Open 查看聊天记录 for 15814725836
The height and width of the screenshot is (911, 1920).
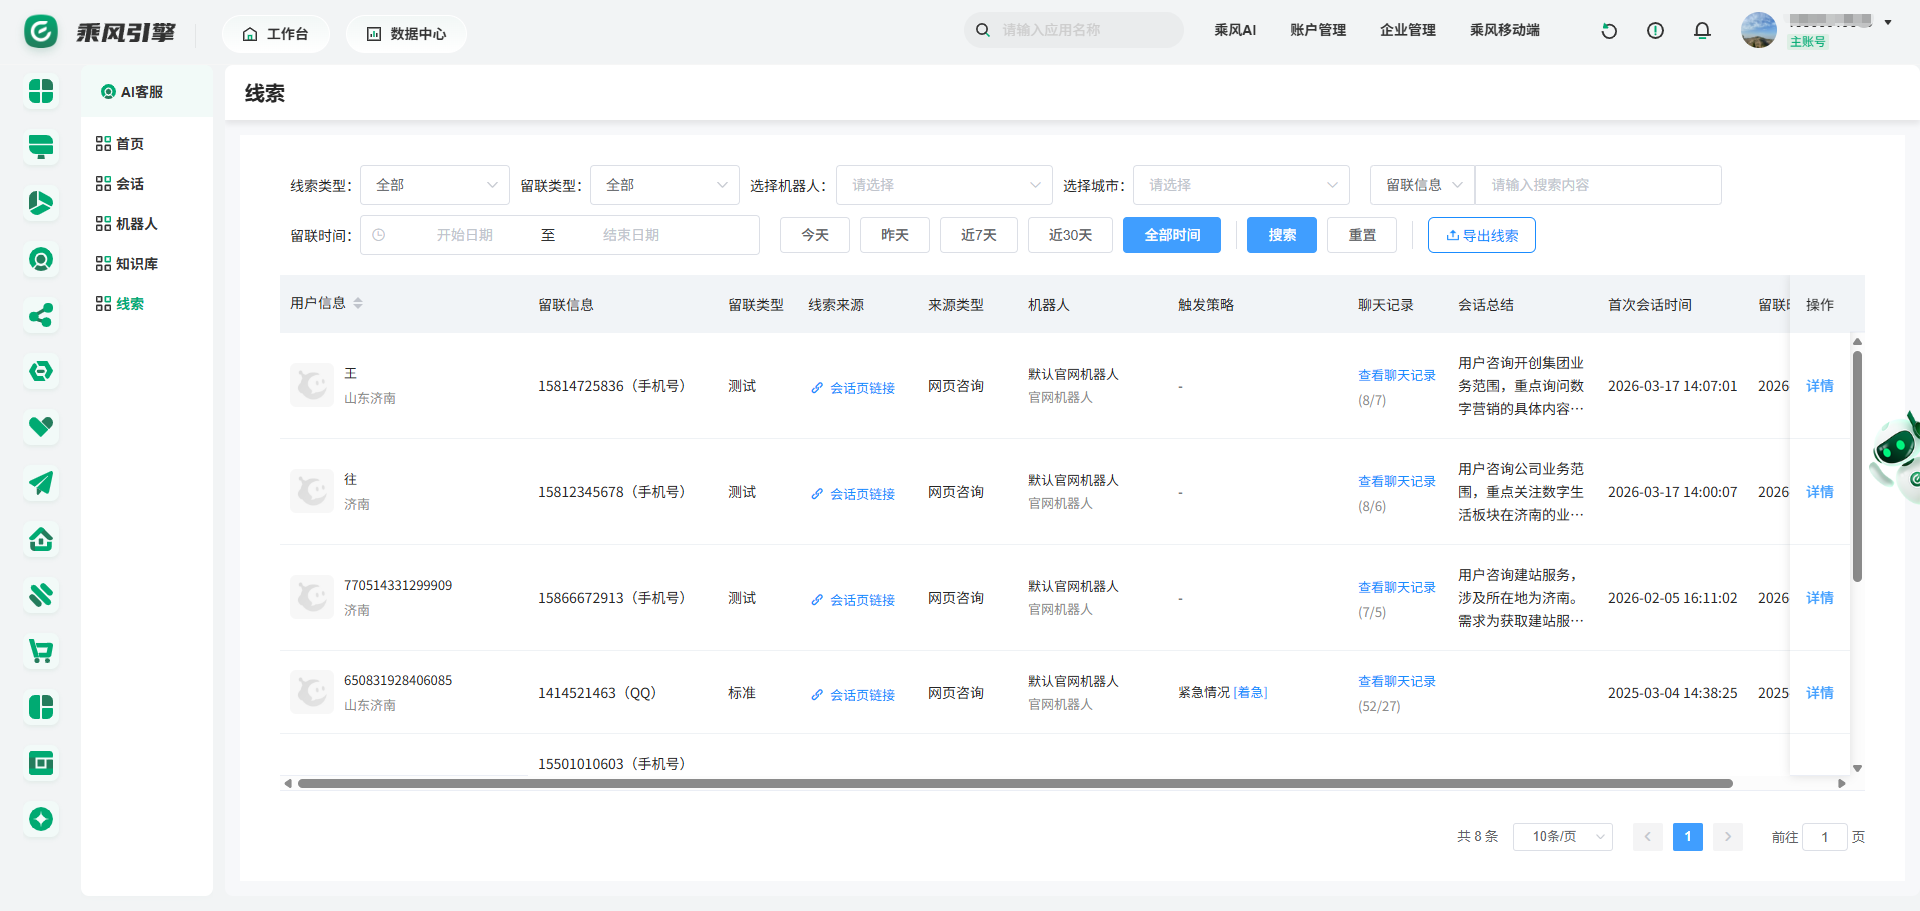click(1396, 375)
